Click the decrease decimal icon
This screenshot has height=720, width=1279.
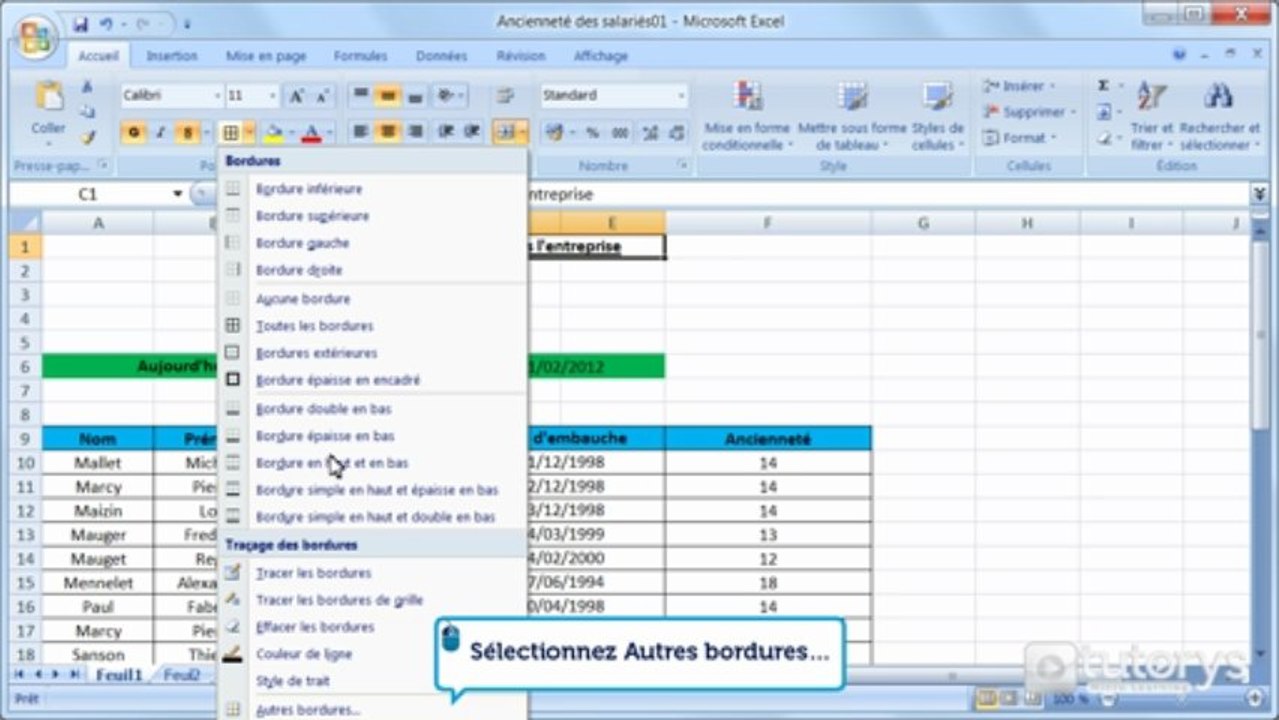[x=677, y=132]
